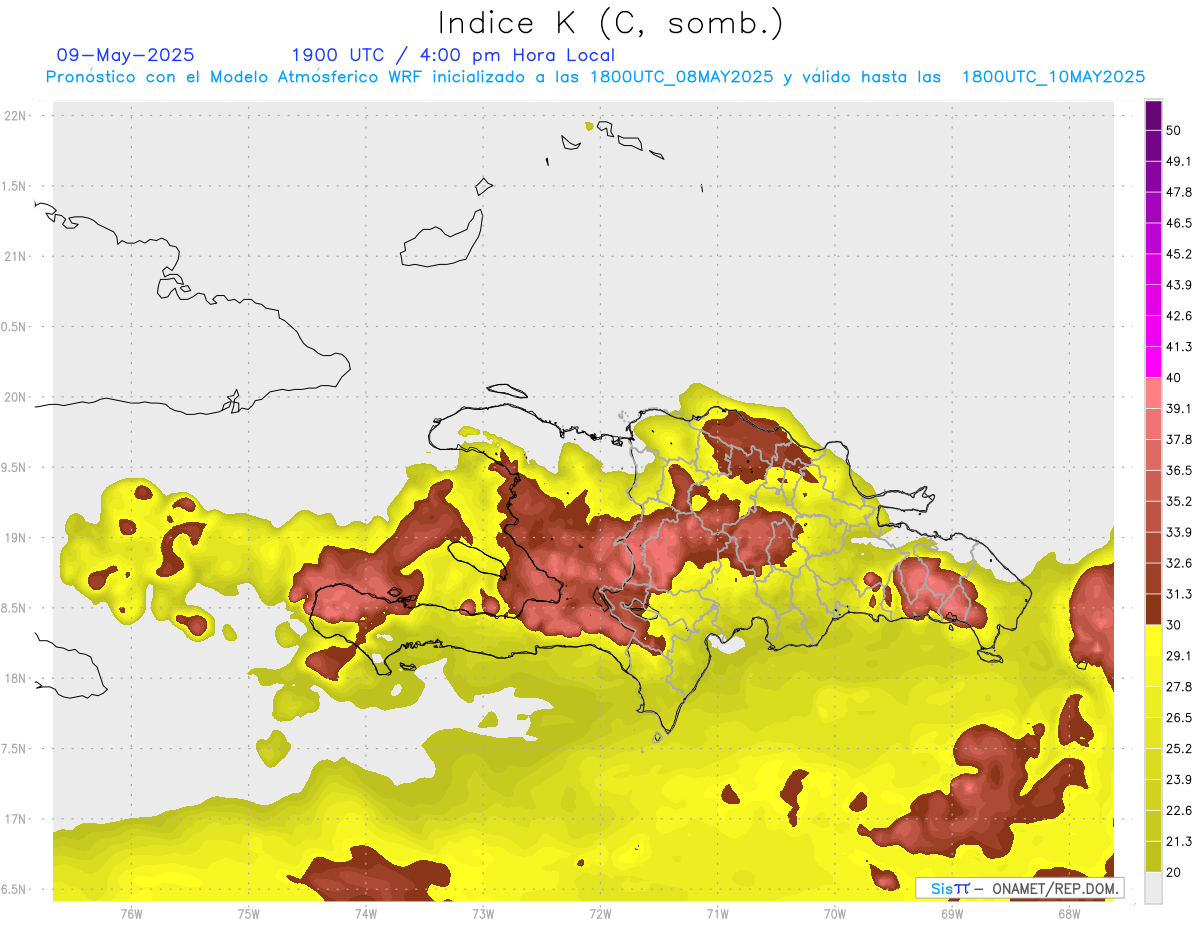This screenshot has width=1200, height=927.
Task: Click the colorbar value "25.2"
Action: click(1179, 749)
